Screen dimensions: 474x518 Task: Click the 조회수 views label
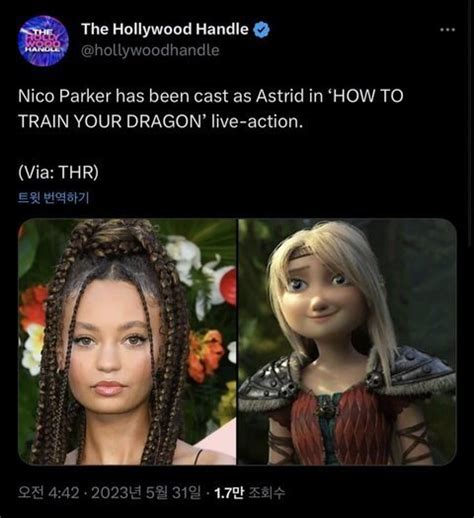coord(267,493)
